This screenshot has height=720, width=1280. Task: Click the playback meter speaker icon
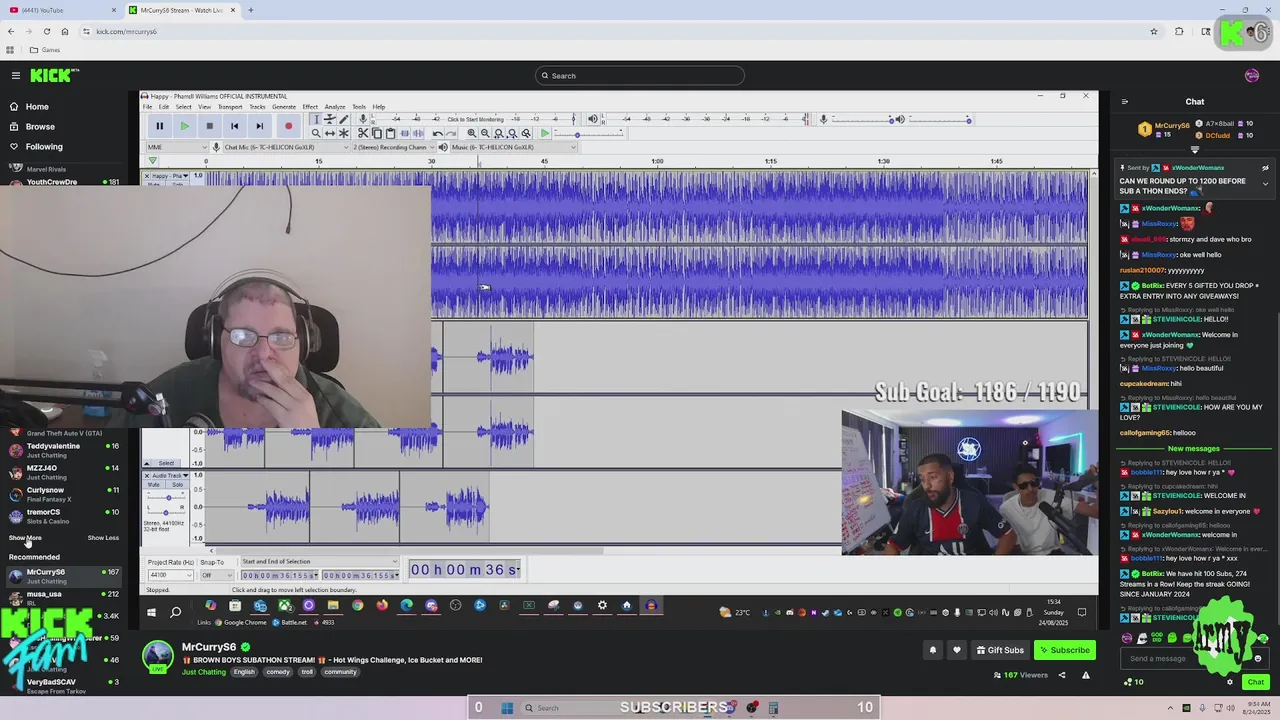pos(592,119)
